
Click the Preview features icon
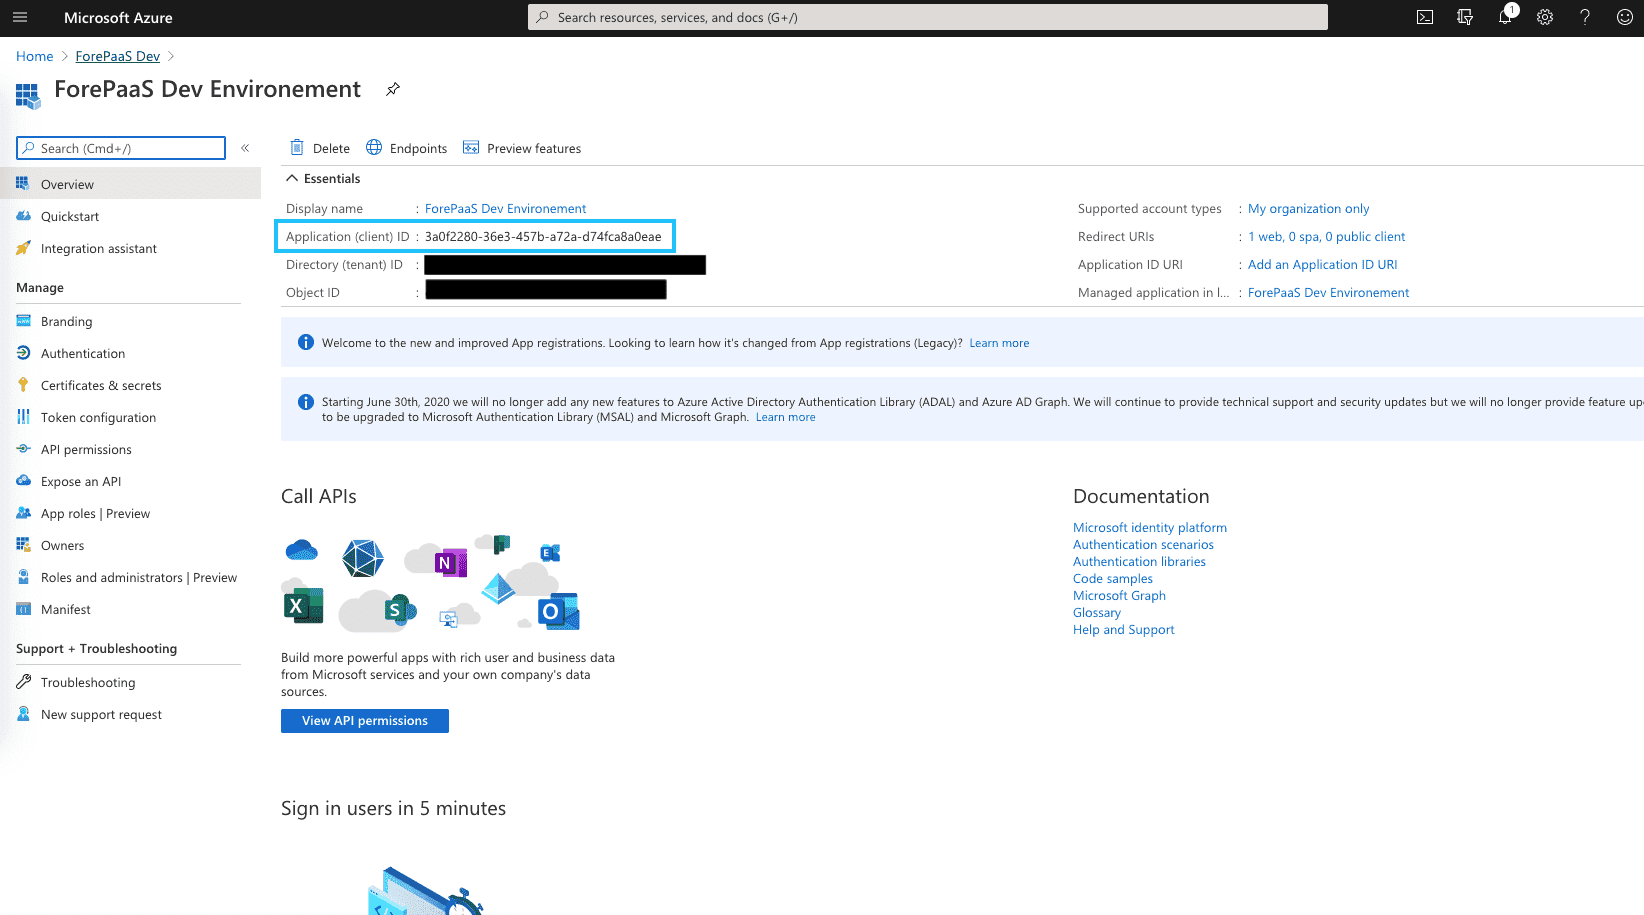pos(471,148)
